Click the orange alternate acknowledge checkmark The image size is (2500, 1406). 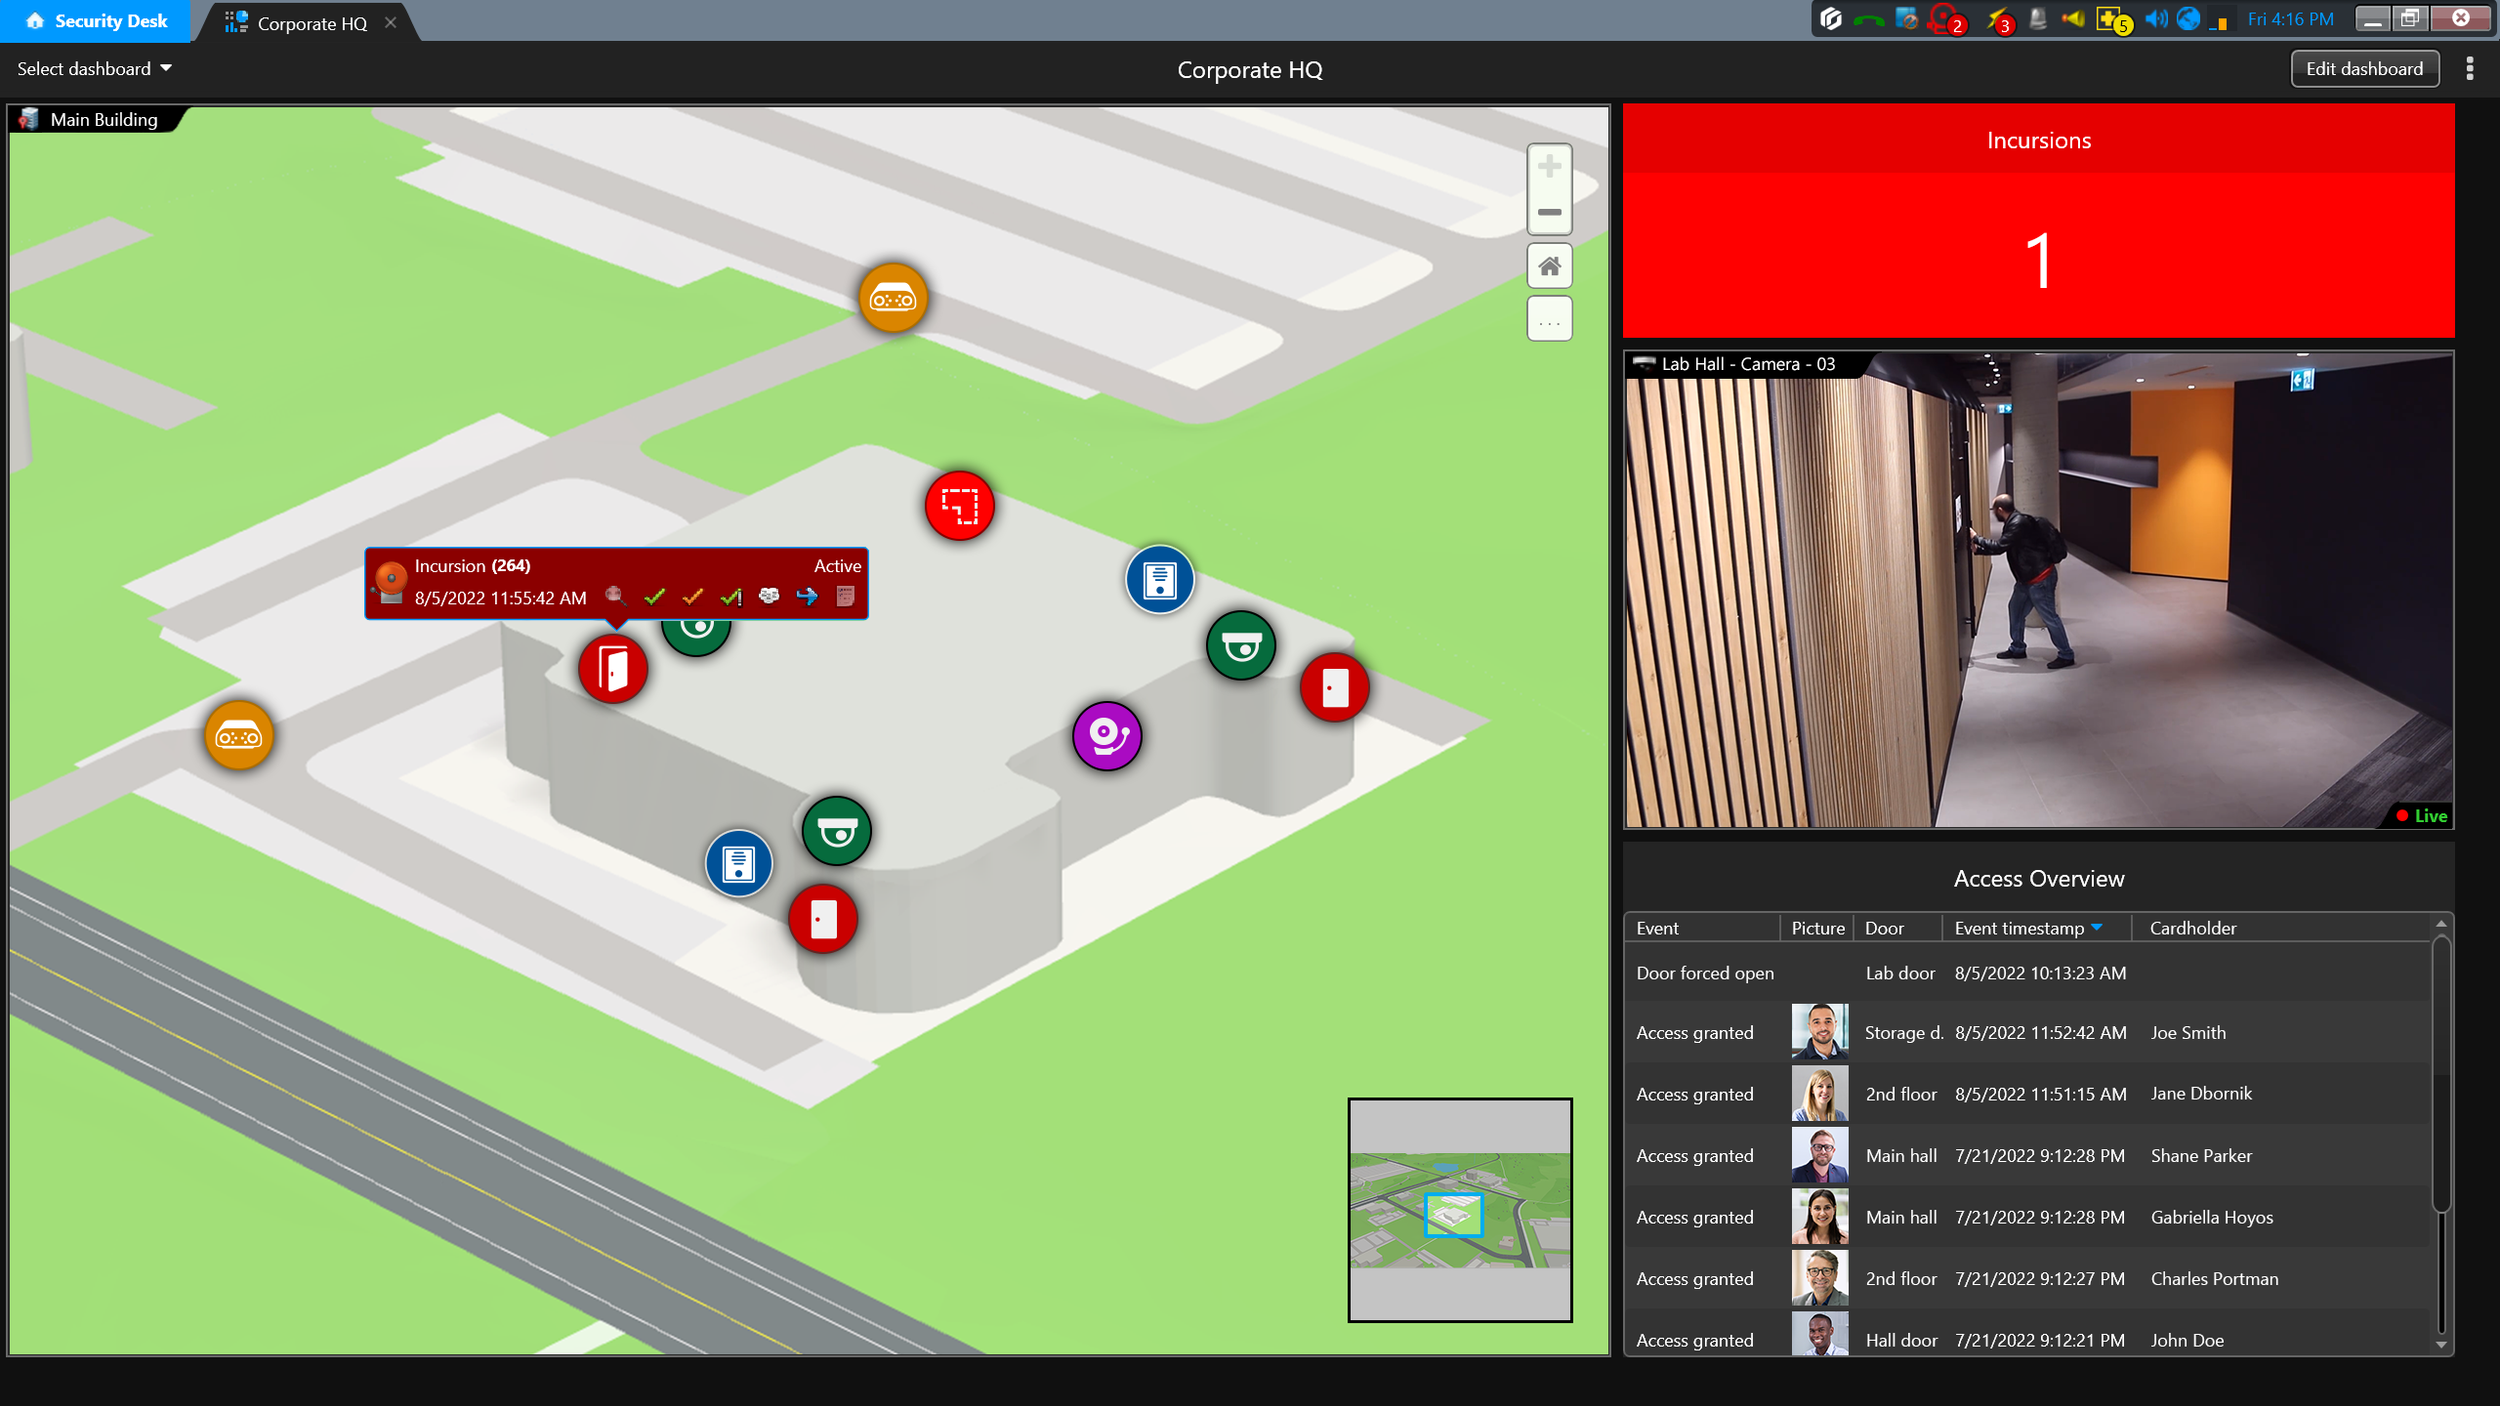pos(693,597)
